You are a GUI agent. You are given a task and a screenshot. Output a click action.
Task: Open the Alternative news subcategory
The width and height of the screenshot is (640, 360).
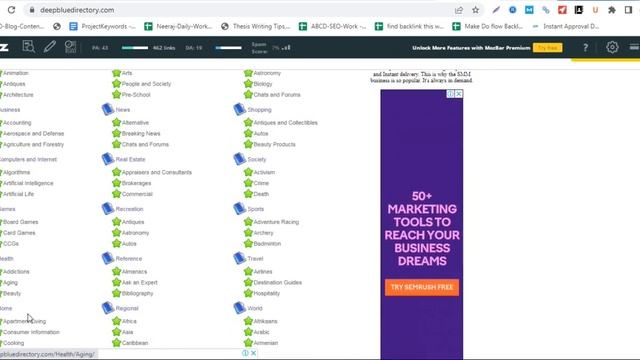135,122
